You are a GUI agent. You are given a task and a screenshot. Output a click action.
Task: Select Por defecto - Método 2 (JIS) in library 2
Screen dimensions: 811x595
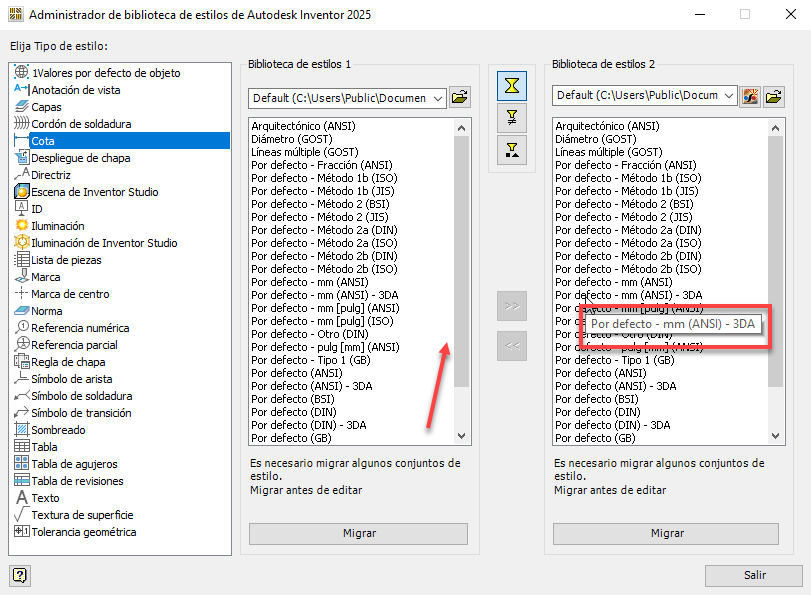pyautogui.click(x=624, y=217)
